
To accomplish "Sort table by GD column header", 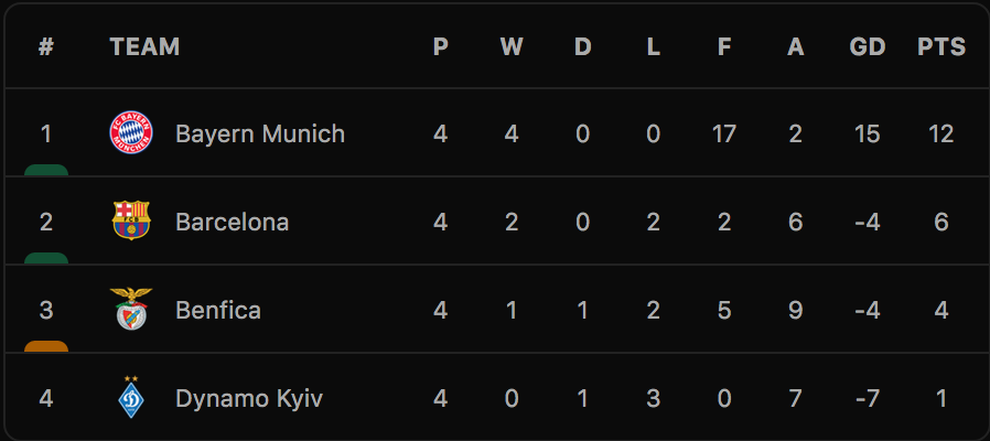I will coord(868,47).
